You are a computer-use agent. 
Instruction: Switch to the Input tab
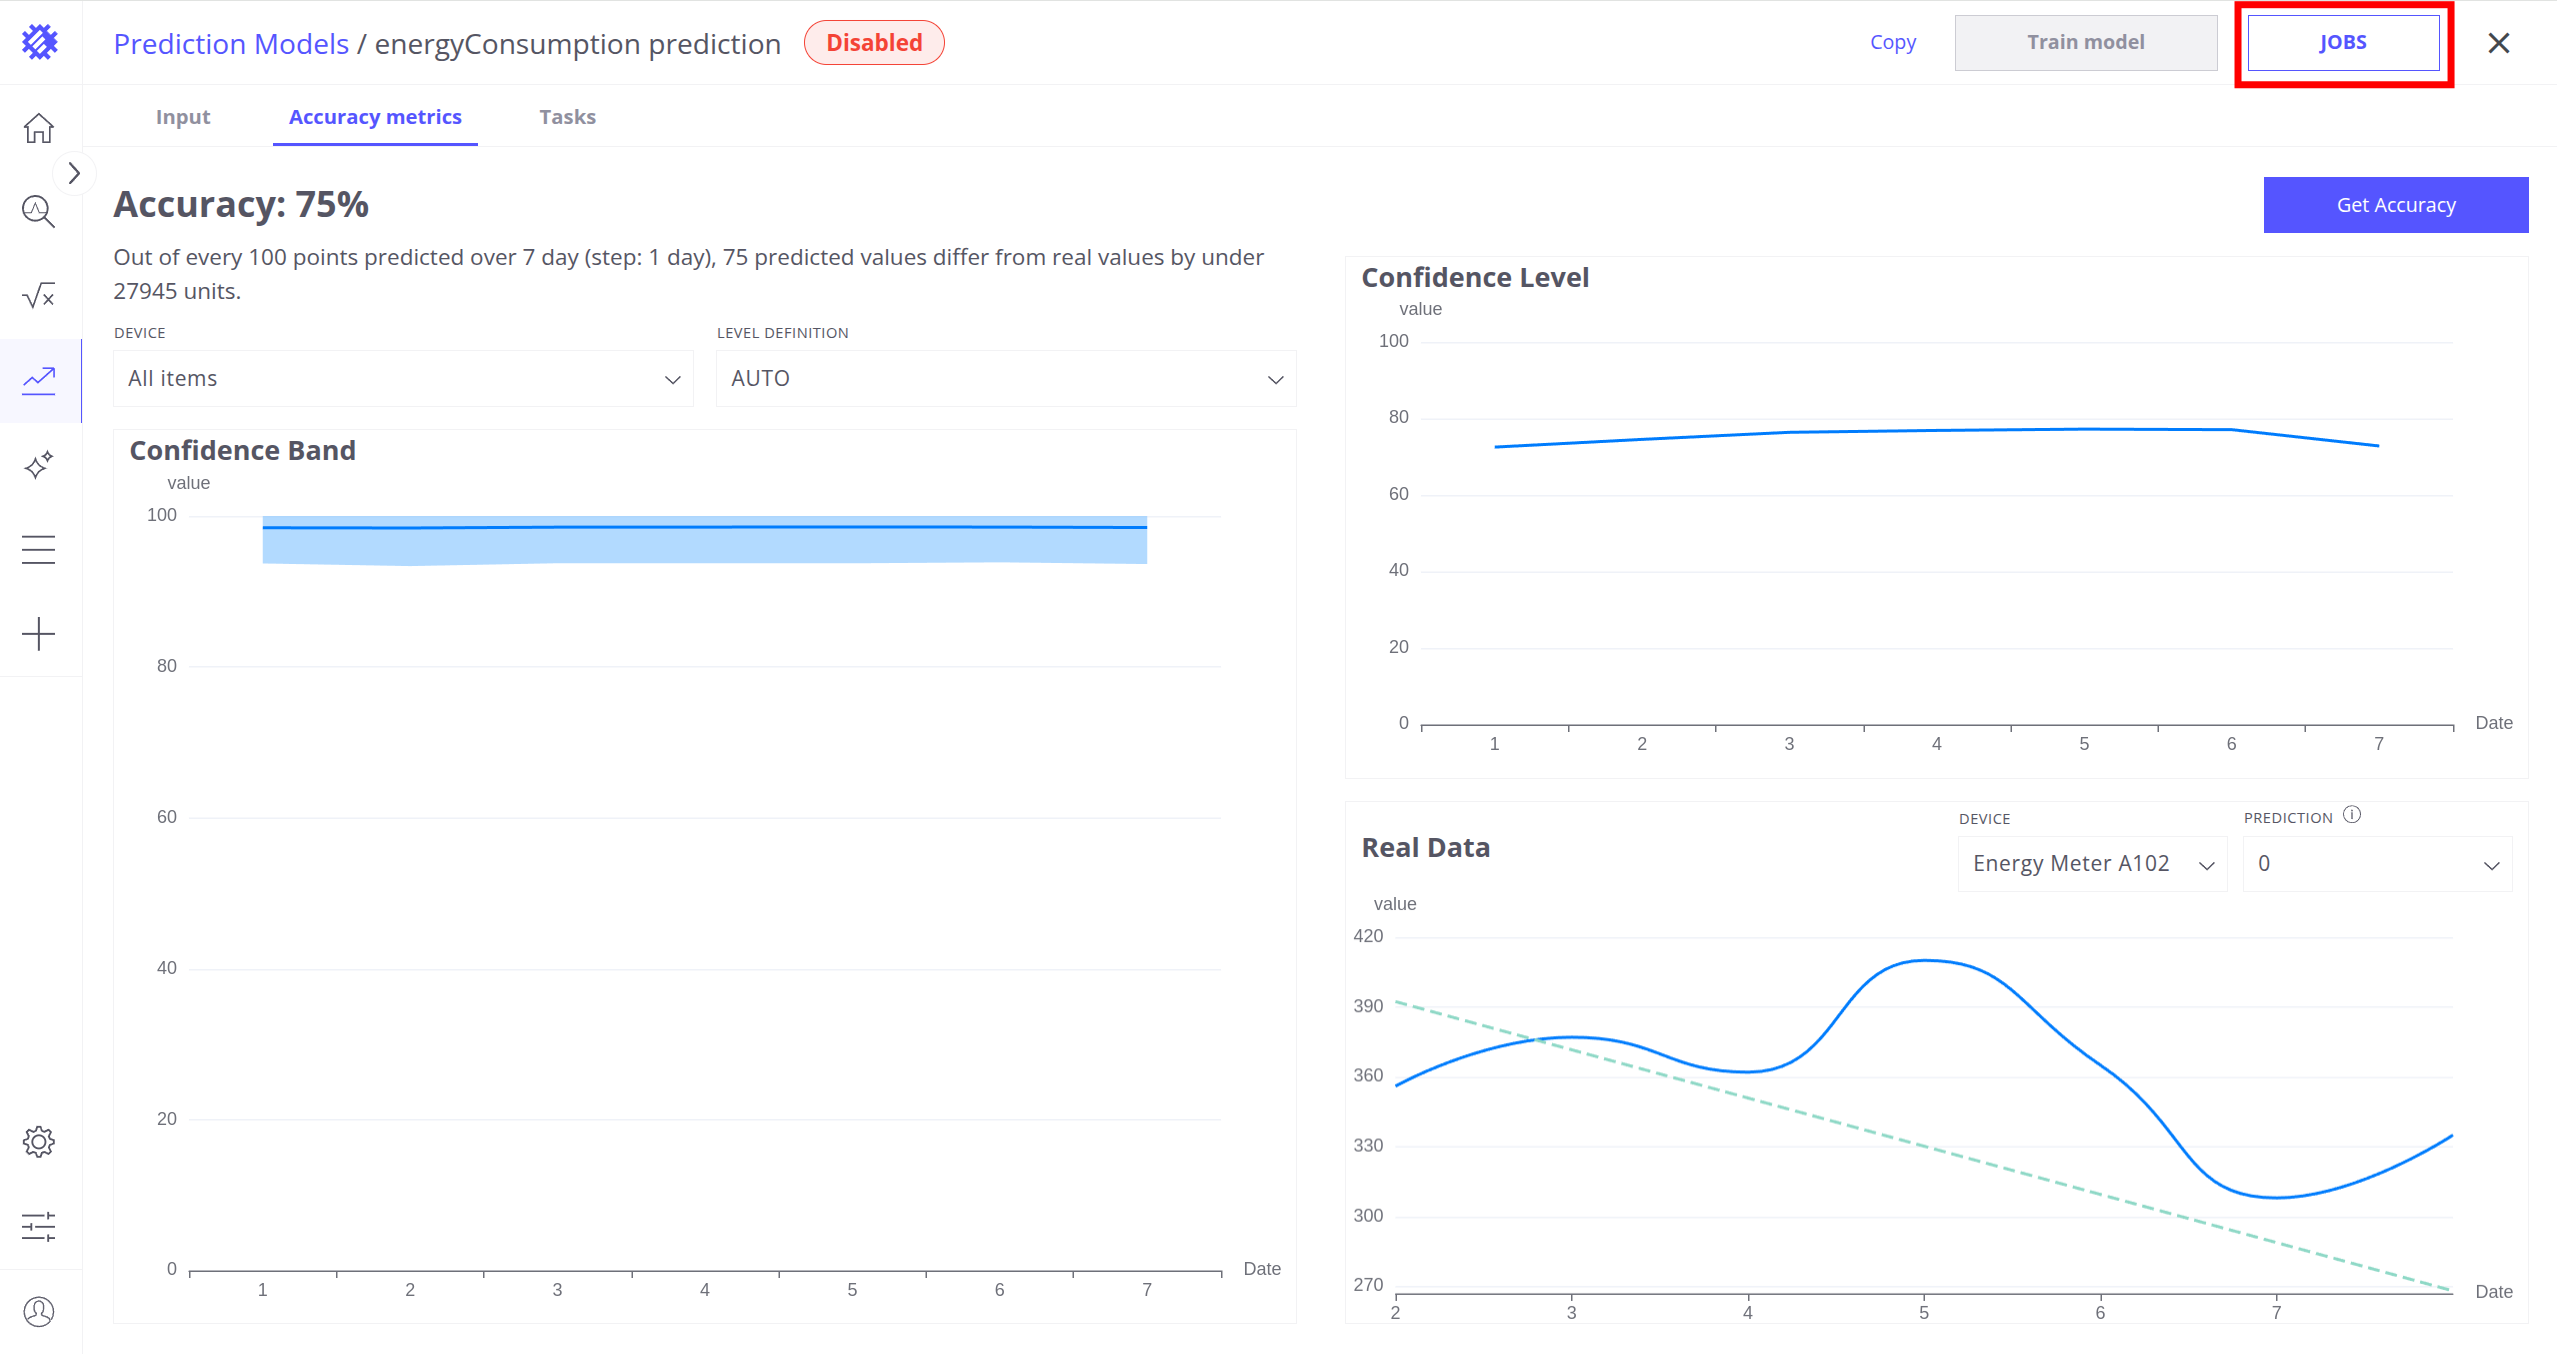coord(183,117)
